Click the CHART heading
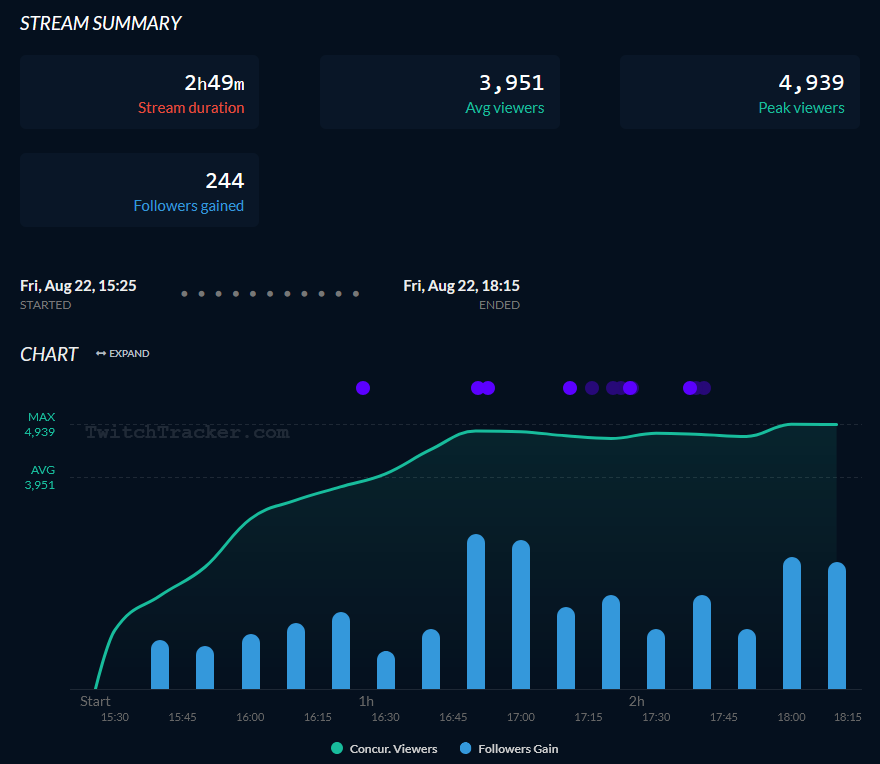 pyautogui.click(x=49, y=354)
